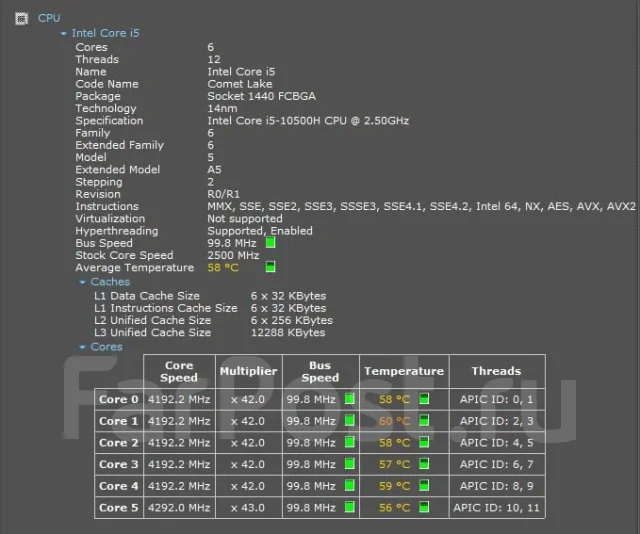Click the Instructions list value

click(x=421, y=207)
